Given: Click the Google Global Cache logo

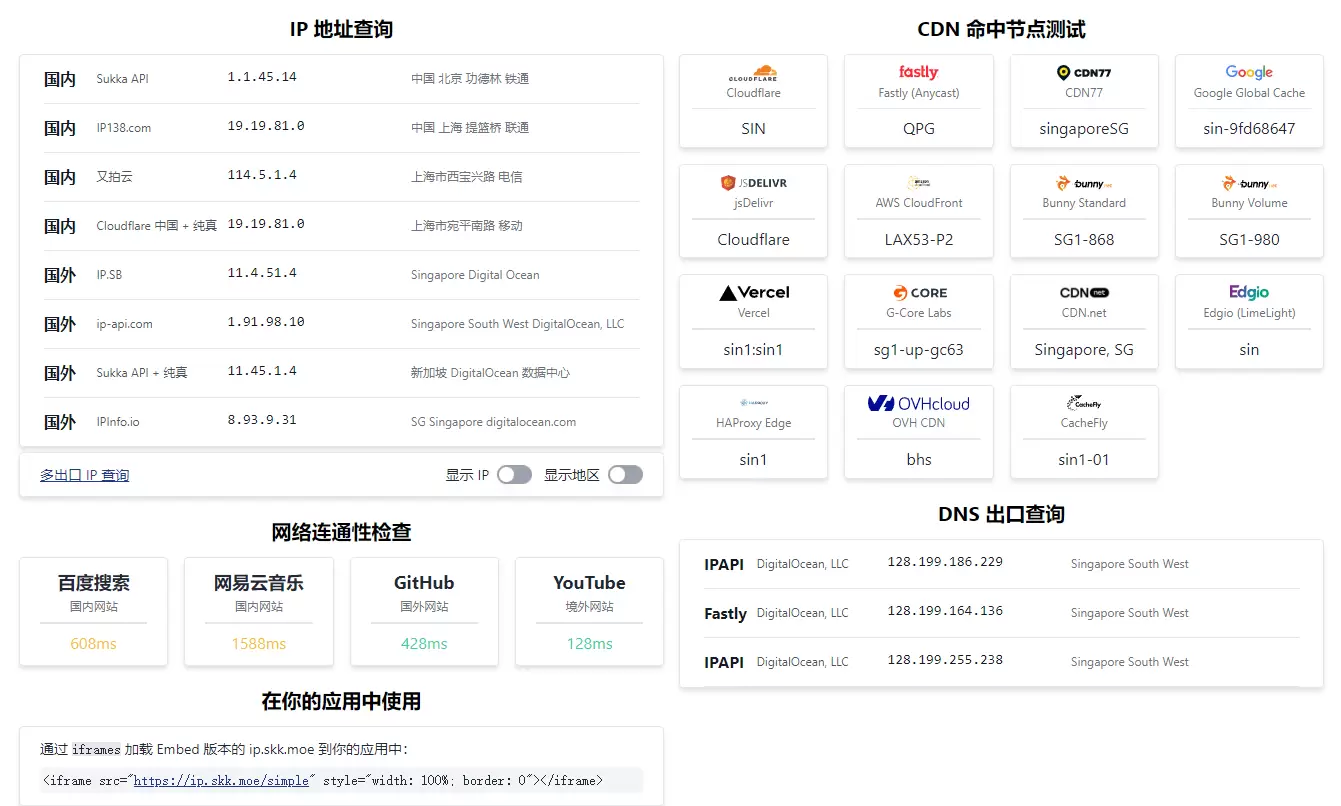Looking at the screenshot, I should tap(1249, 73).
